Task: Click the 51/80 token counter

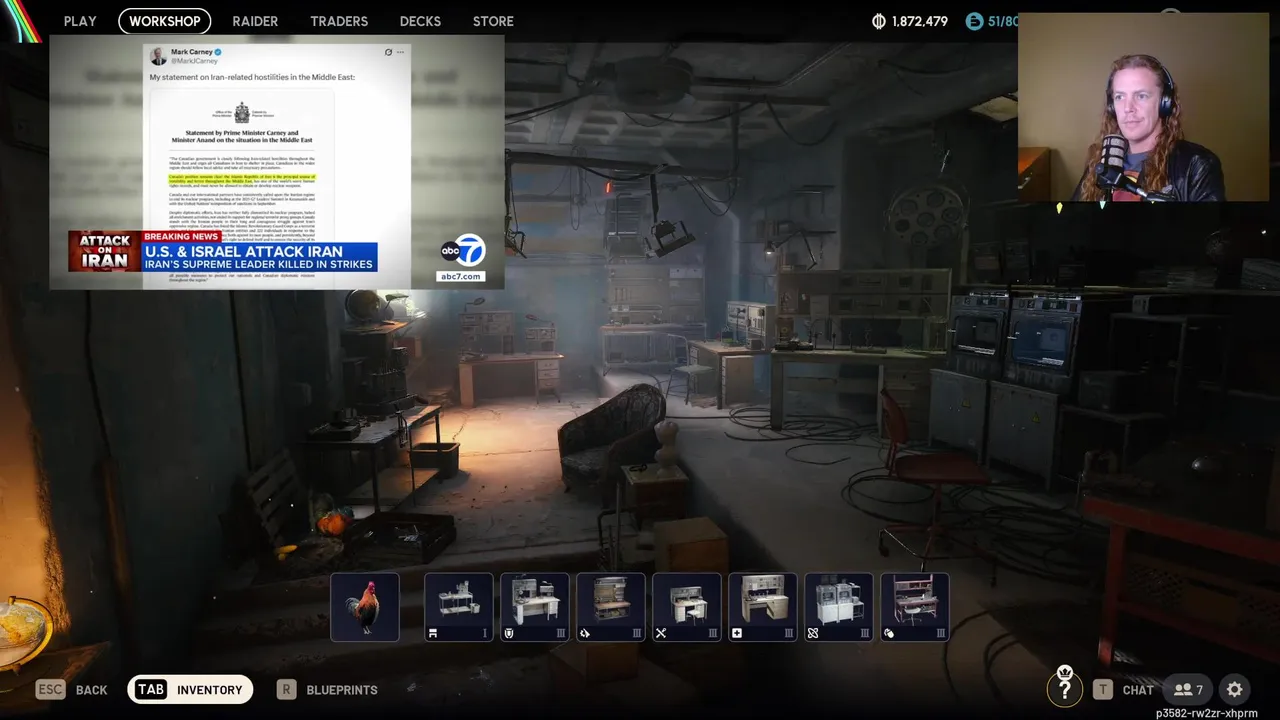Action: point(1003,21)
